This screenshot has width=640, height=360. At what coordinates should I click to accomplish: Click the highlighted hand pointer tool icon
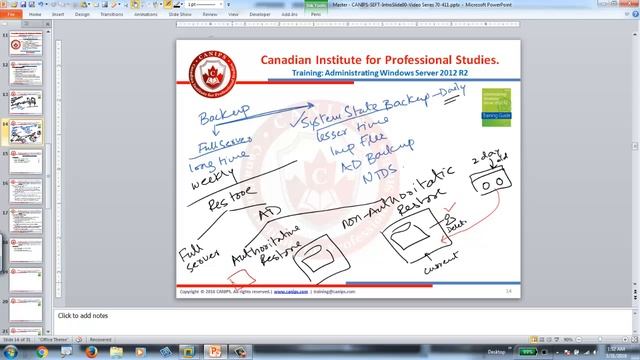point(135,4)
